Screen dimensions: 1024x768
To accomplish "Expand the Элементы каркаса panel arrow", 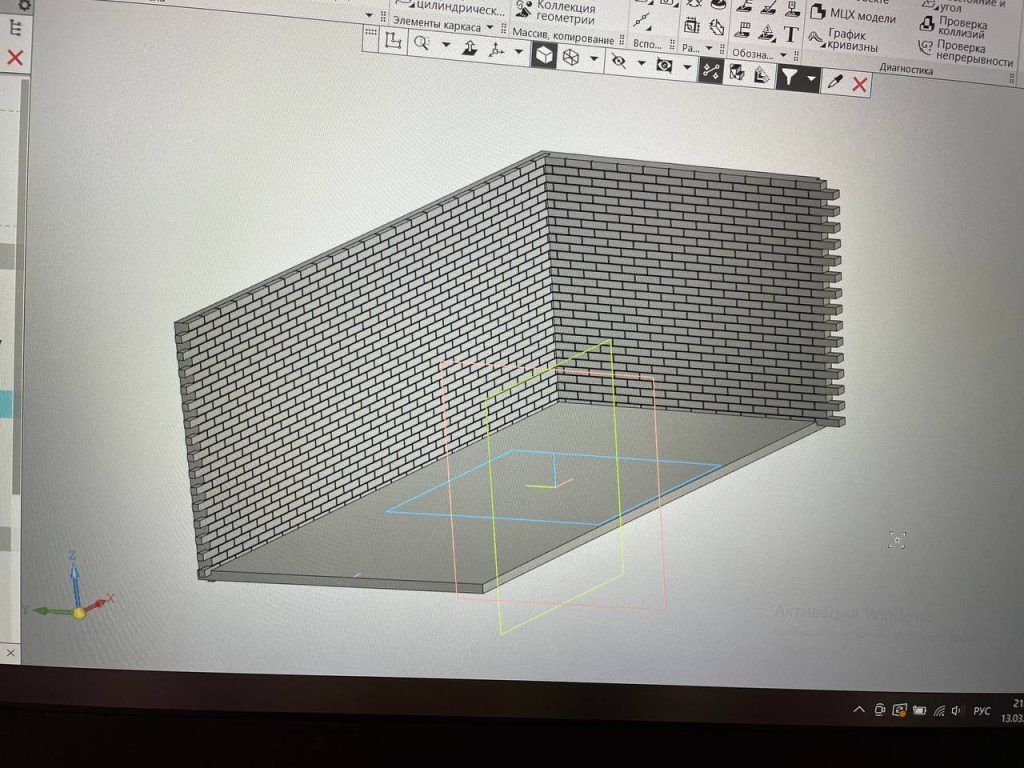I will pos(489,27).
